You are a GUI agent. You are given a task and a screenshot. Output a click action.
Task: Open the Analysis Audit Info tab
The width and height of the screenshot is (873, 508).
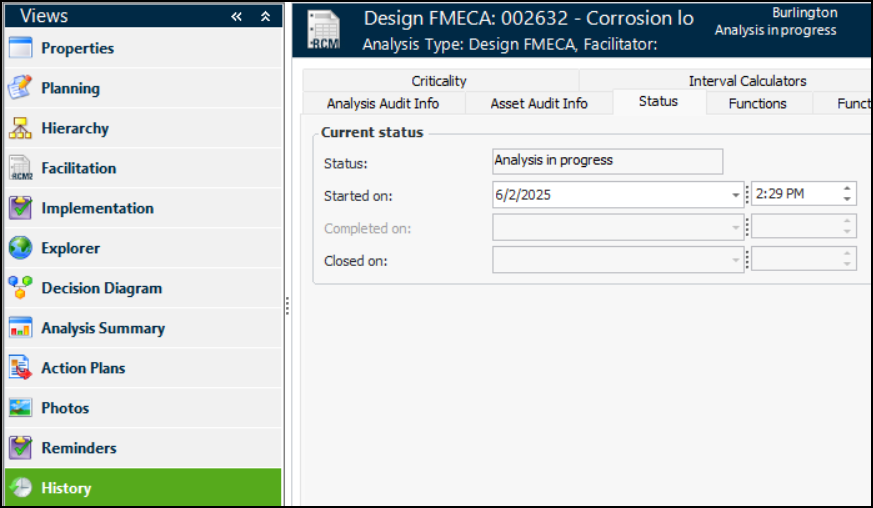(x=383, y=104)
